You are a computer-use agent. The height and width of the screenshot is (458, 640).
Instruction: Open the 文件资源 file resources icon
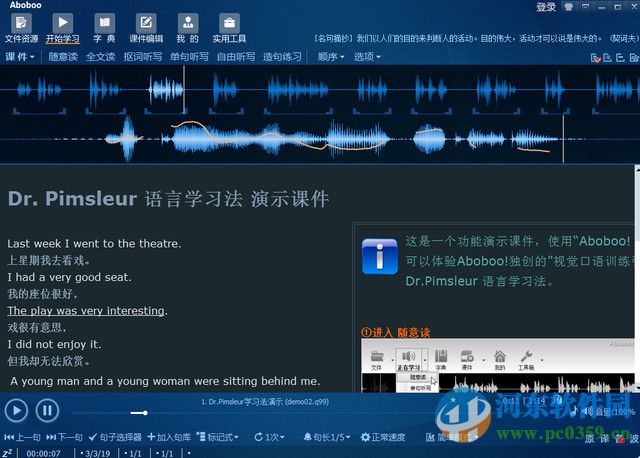21,28
